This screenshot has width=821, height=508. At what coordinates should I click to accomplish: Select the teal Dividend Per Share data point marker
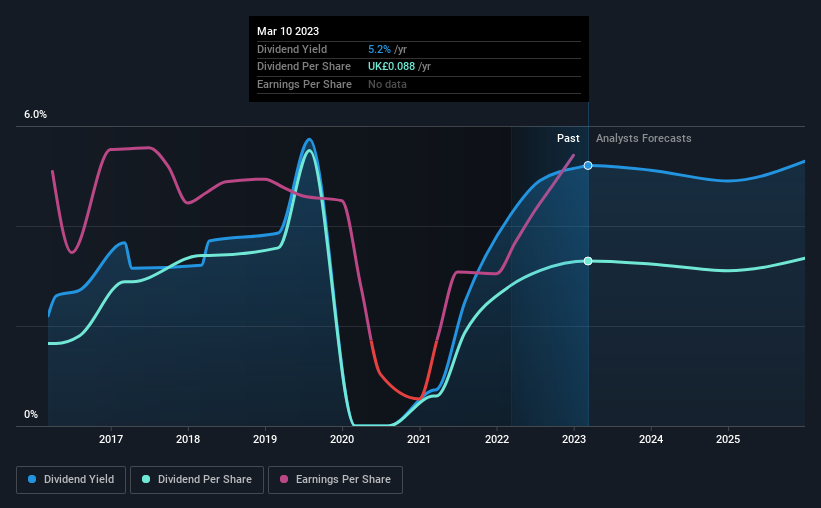[588, 261]
